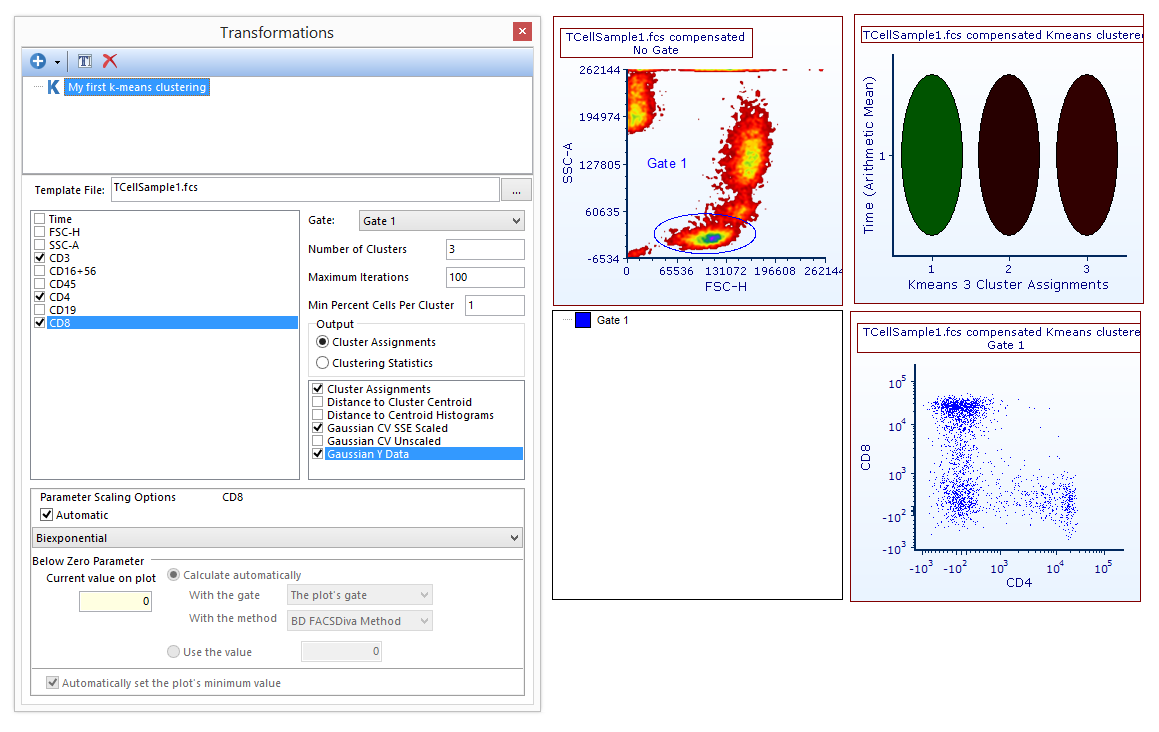Select 'My first k-means clustering' tree item
The width and height of the screenshot is (1159, 732).
click(137, 87)
